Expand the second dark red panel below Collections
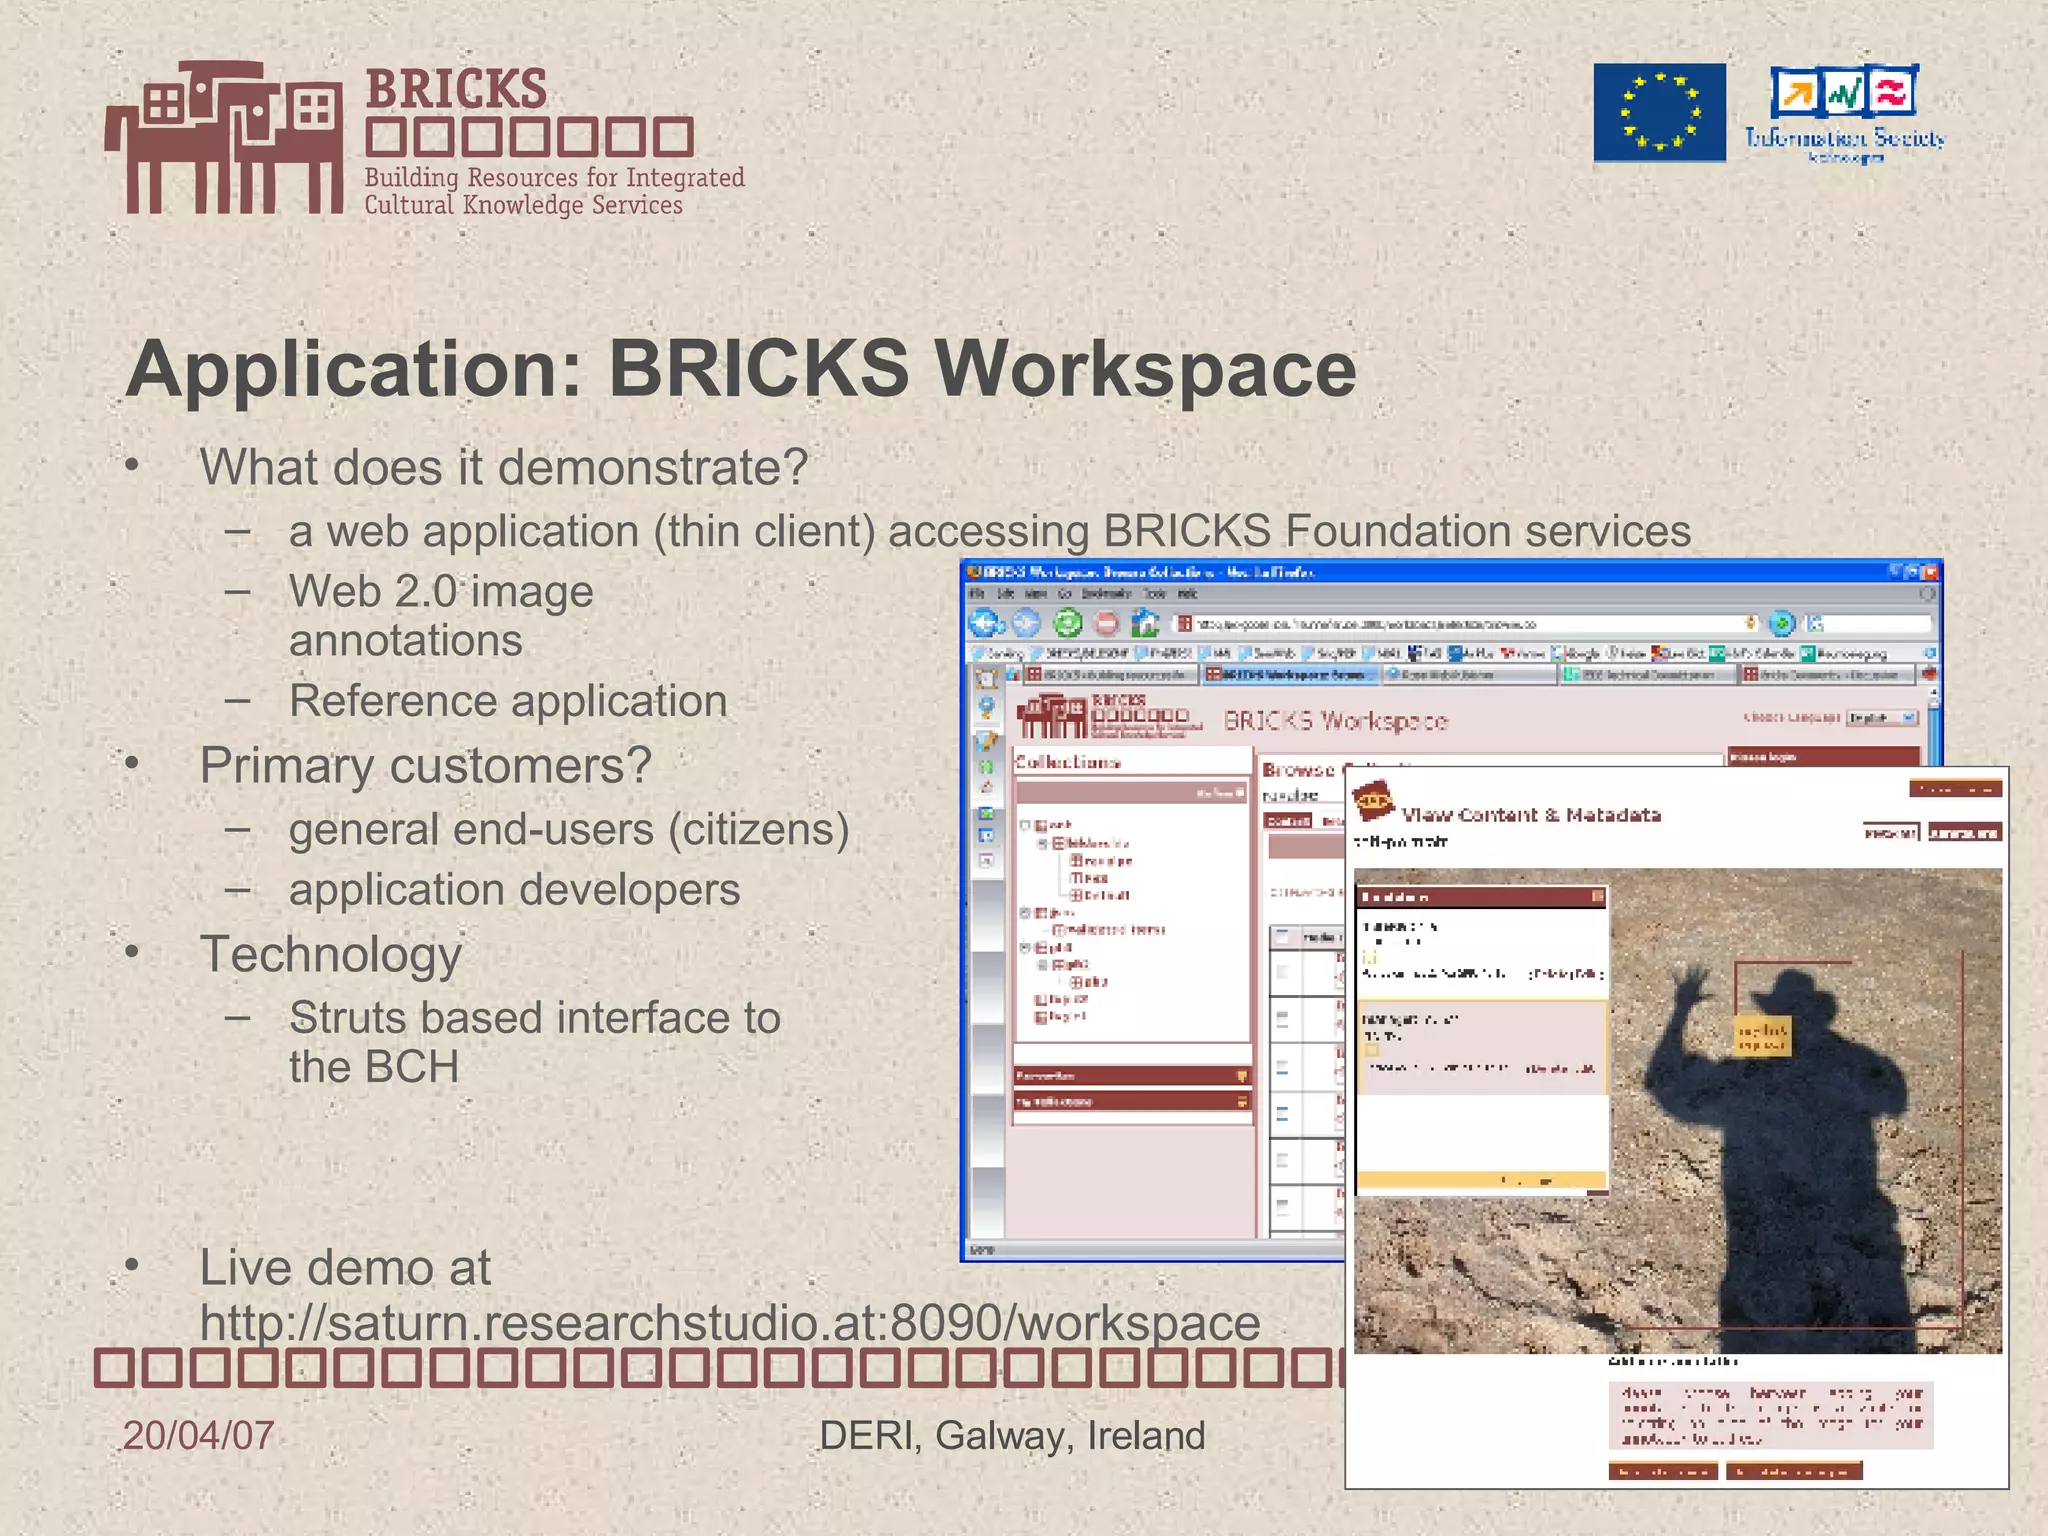This screenshot has height=1536, width=2048. (1132, 1101)
